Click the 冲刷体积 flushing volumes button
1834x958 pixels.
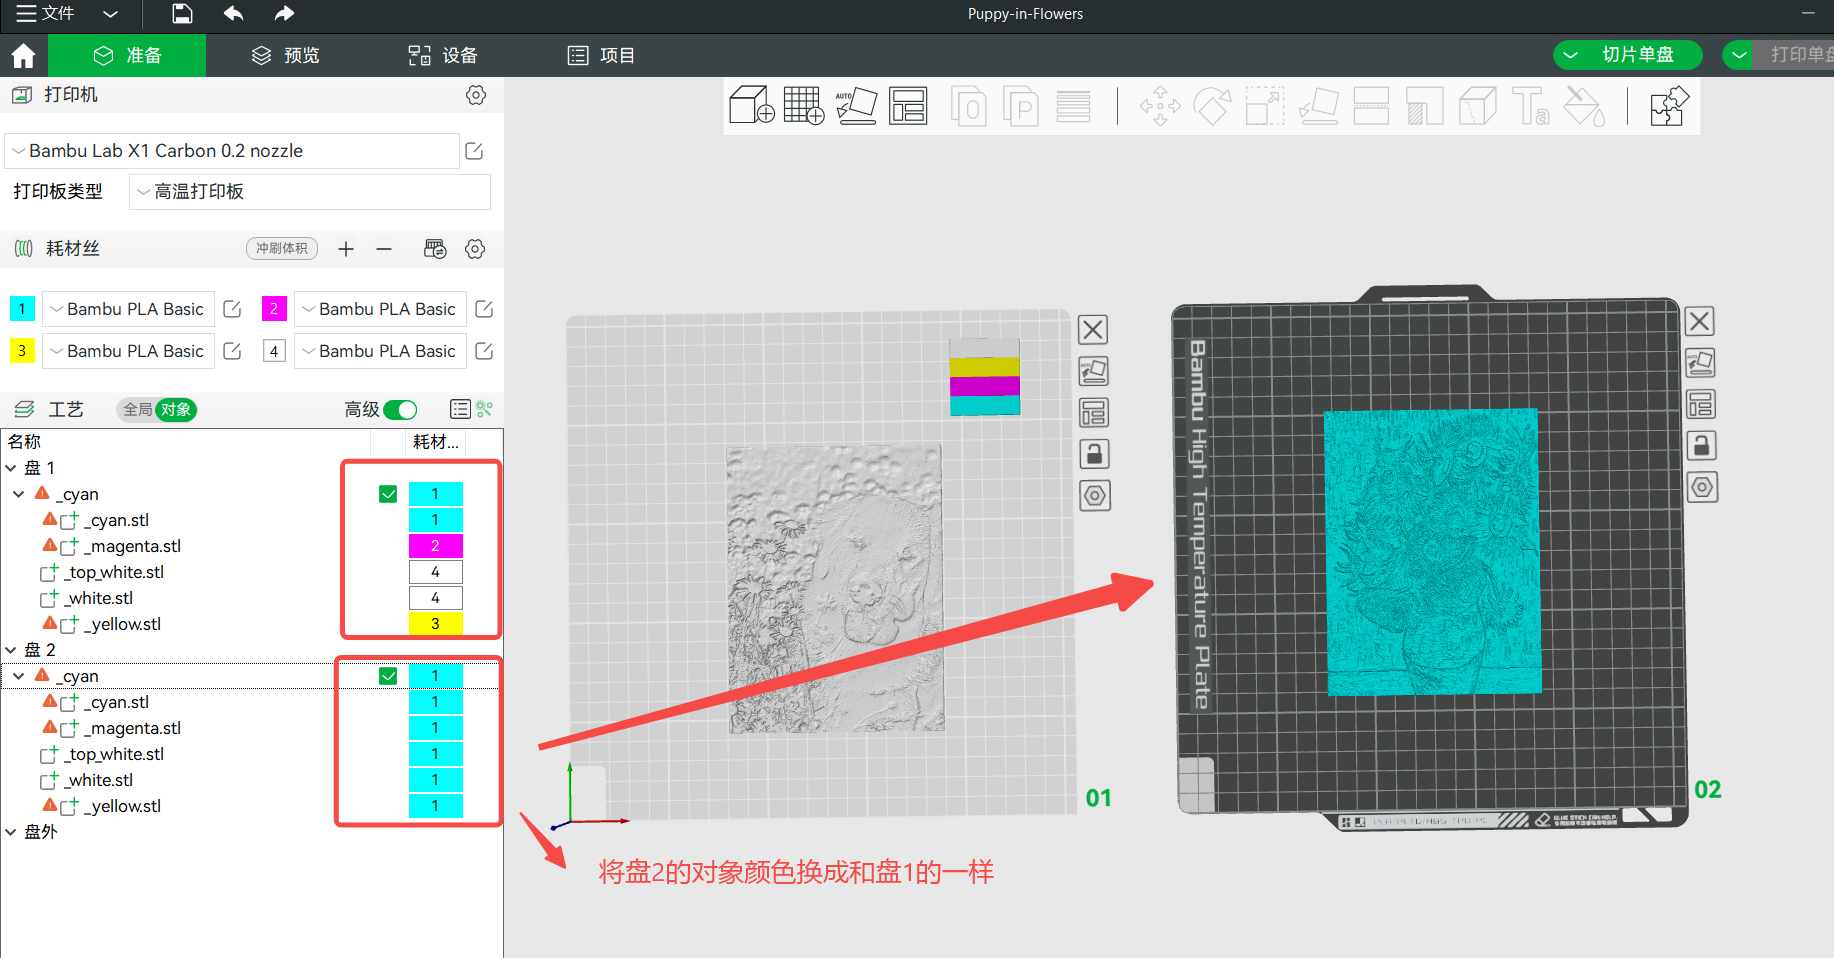[x=282, y=249]
